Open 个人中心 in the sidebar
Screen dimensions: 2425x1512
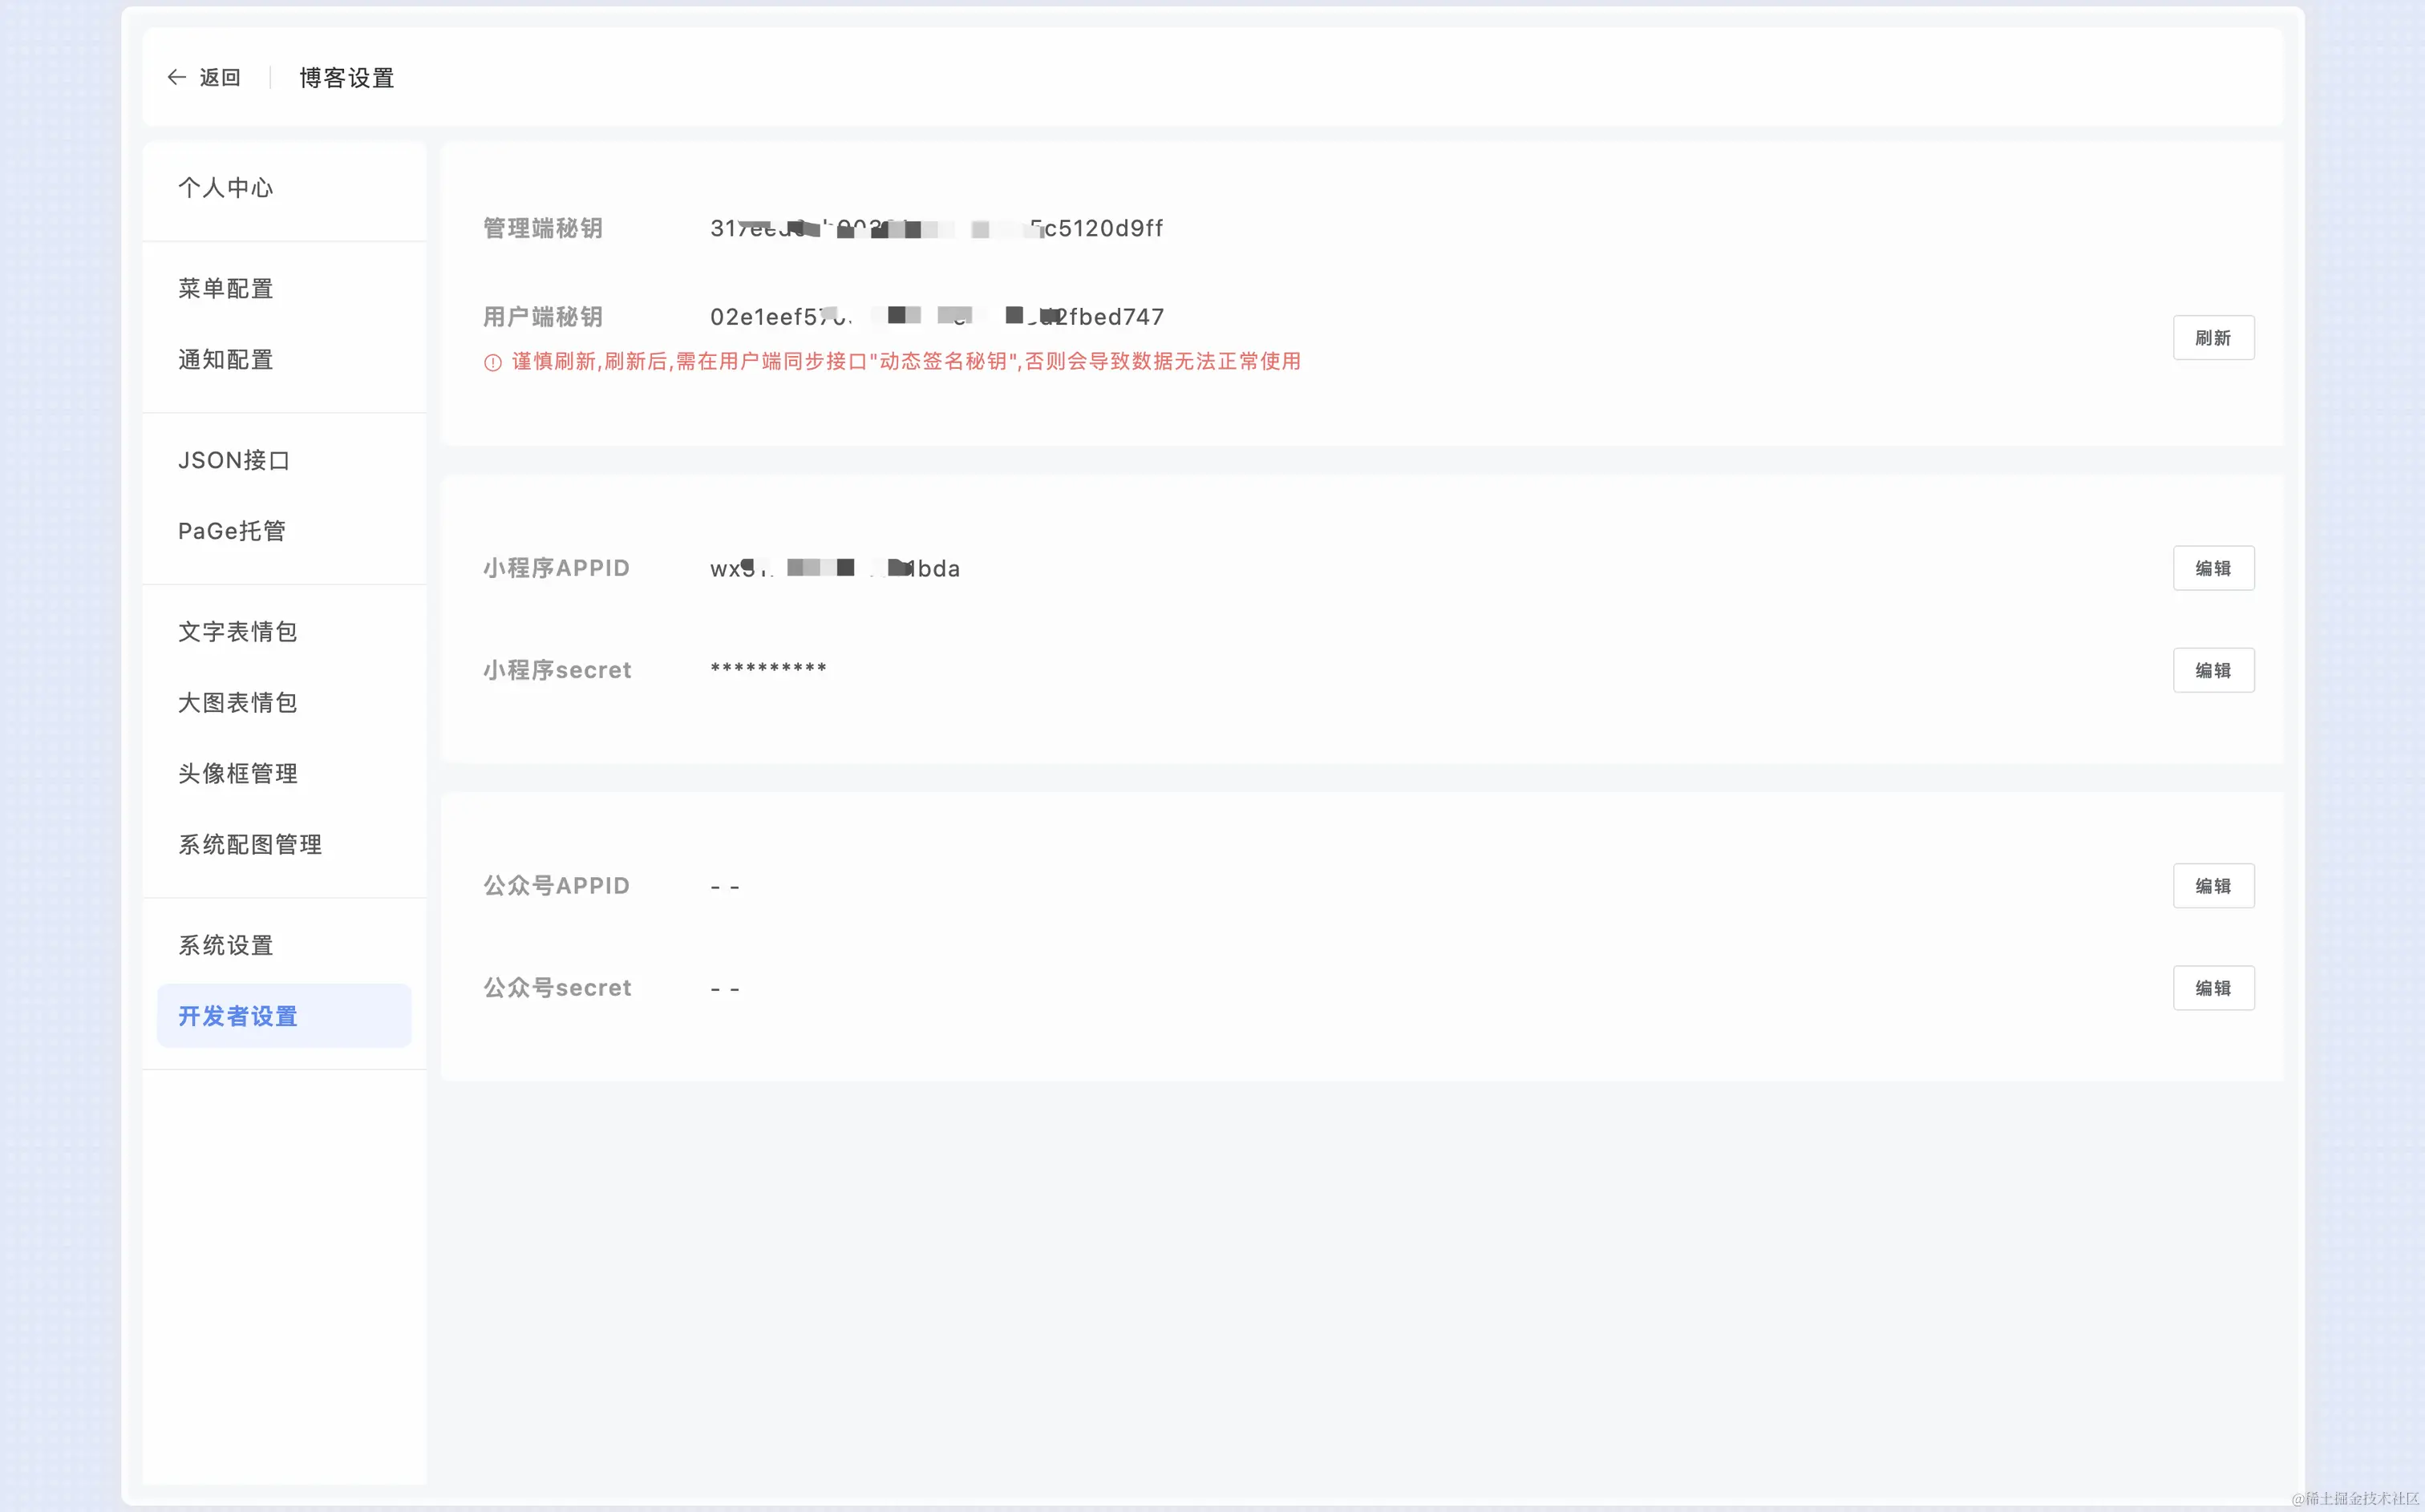226,188
